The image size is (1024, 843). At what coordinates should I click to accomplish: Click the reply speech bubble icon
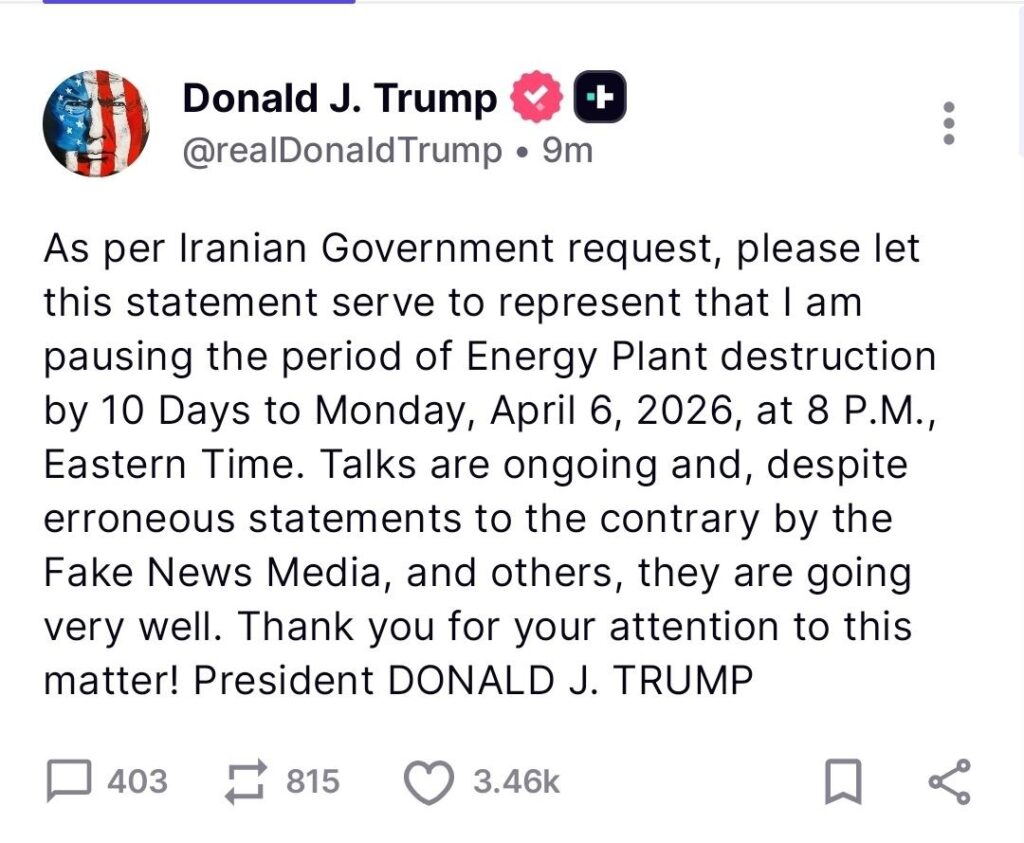70,781
